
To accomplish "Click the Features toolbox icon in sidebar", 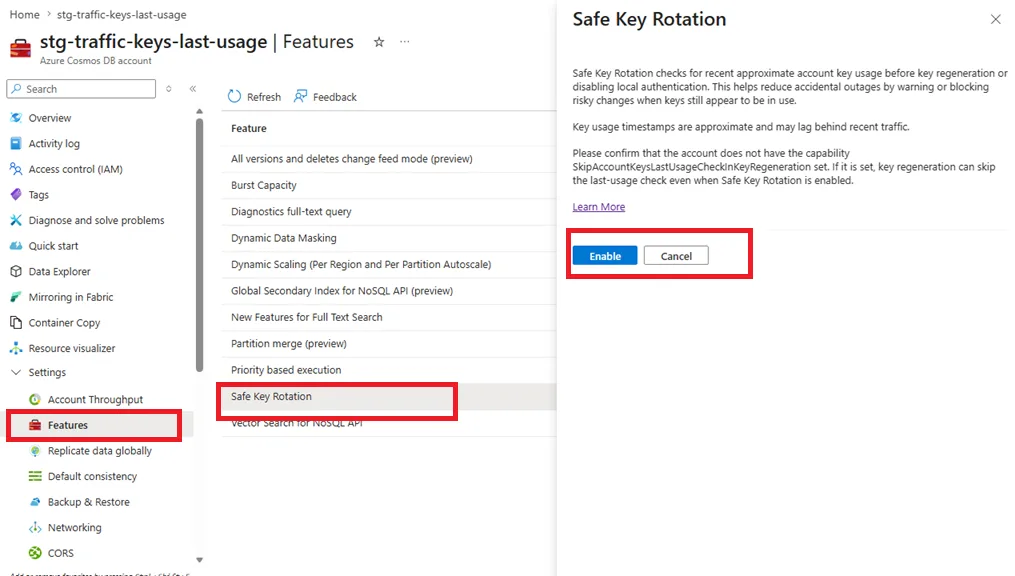I will [35, 425].
